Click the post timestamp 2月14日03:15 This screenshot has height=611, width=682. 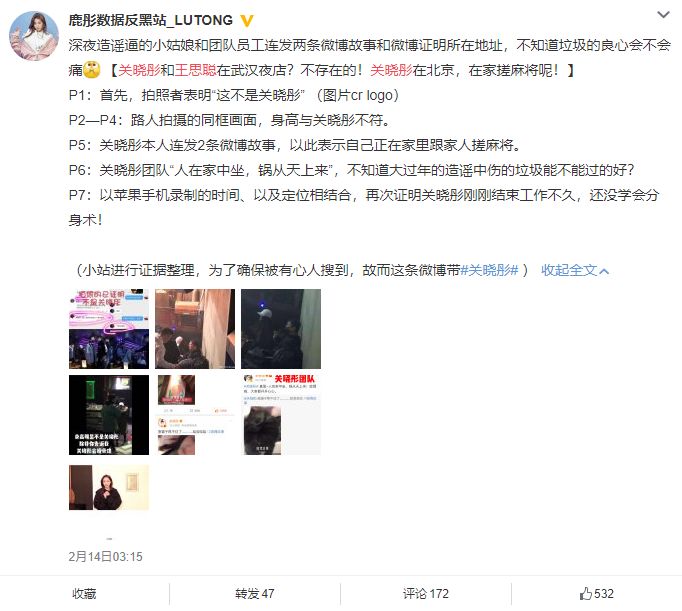[105, 557]
